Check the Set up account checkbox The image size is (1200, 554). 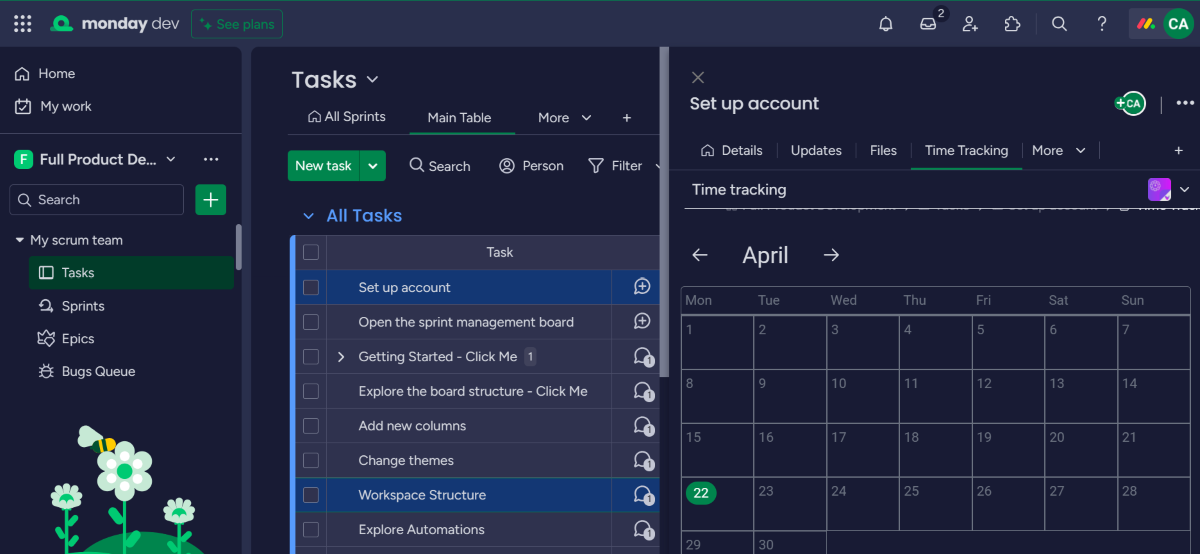pos(311,287)
